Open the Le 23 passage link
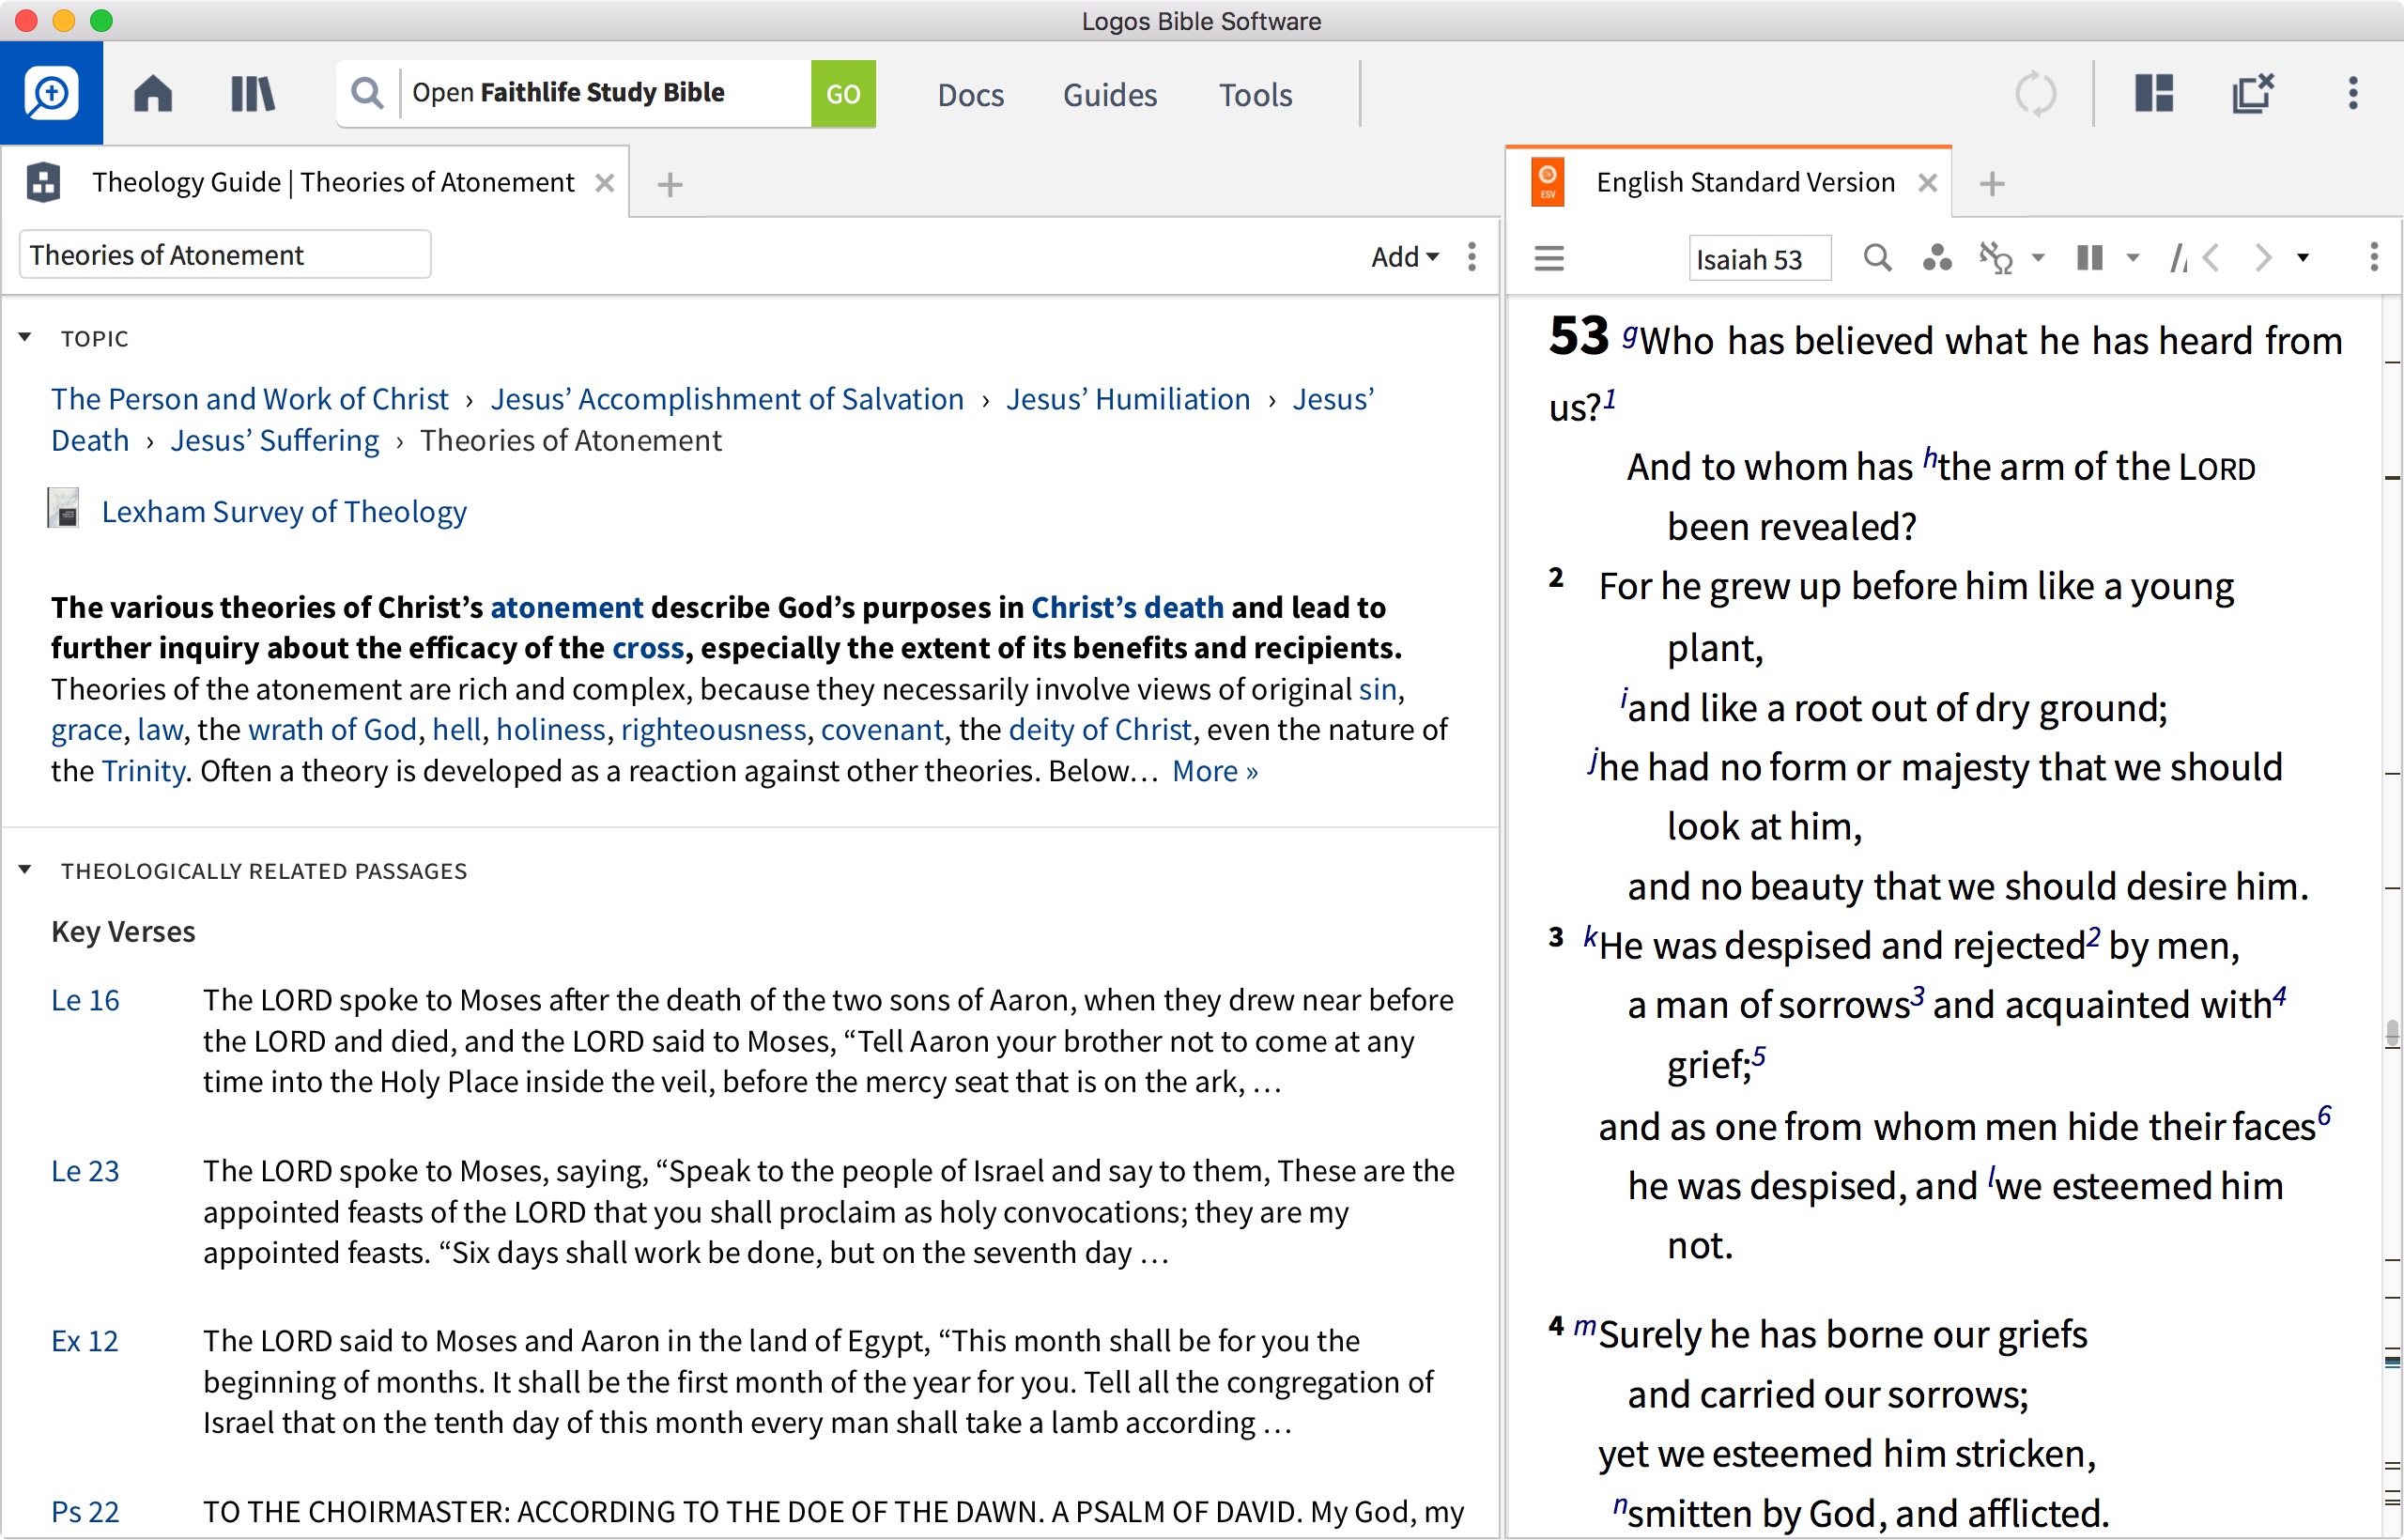 point(85,1171)
